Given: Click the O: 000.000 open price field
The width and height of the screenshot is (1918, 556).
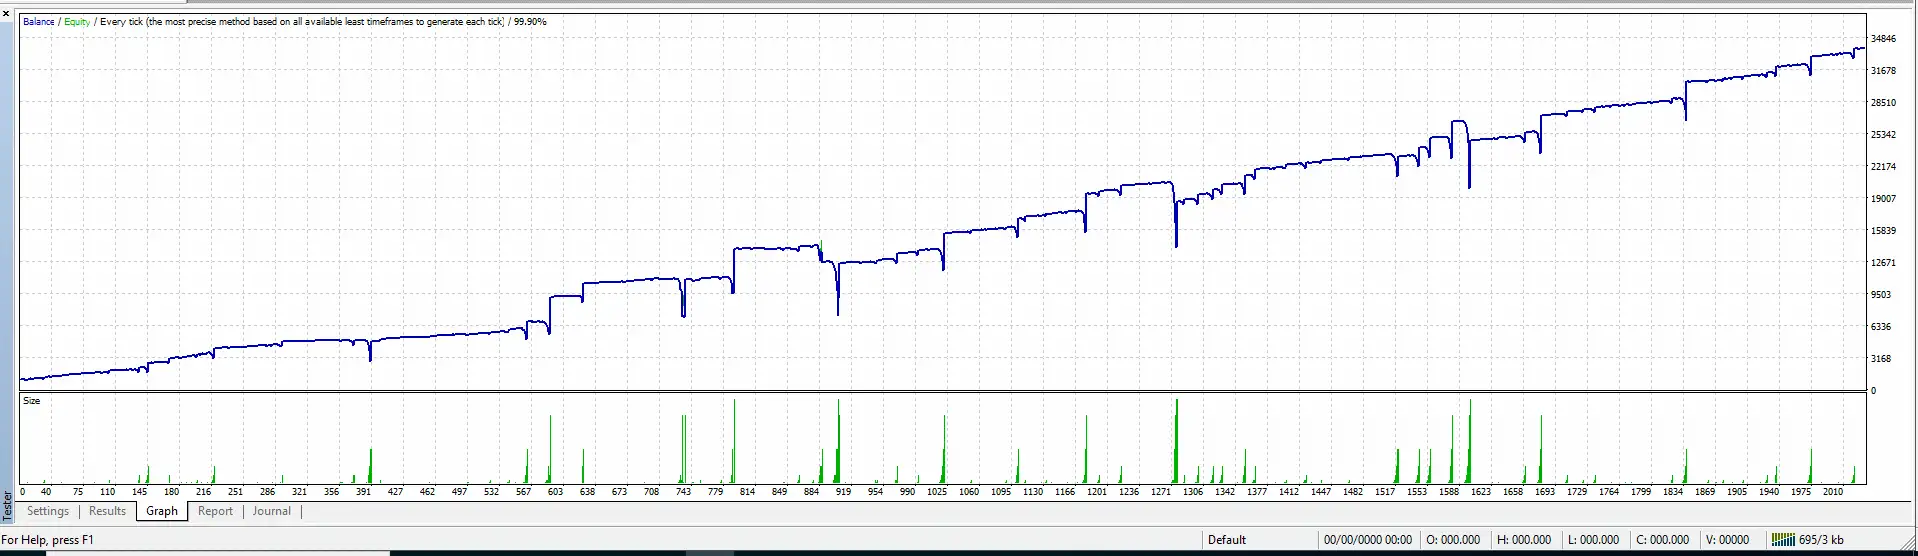Looking at the screenshot, I should point(1453,540).
